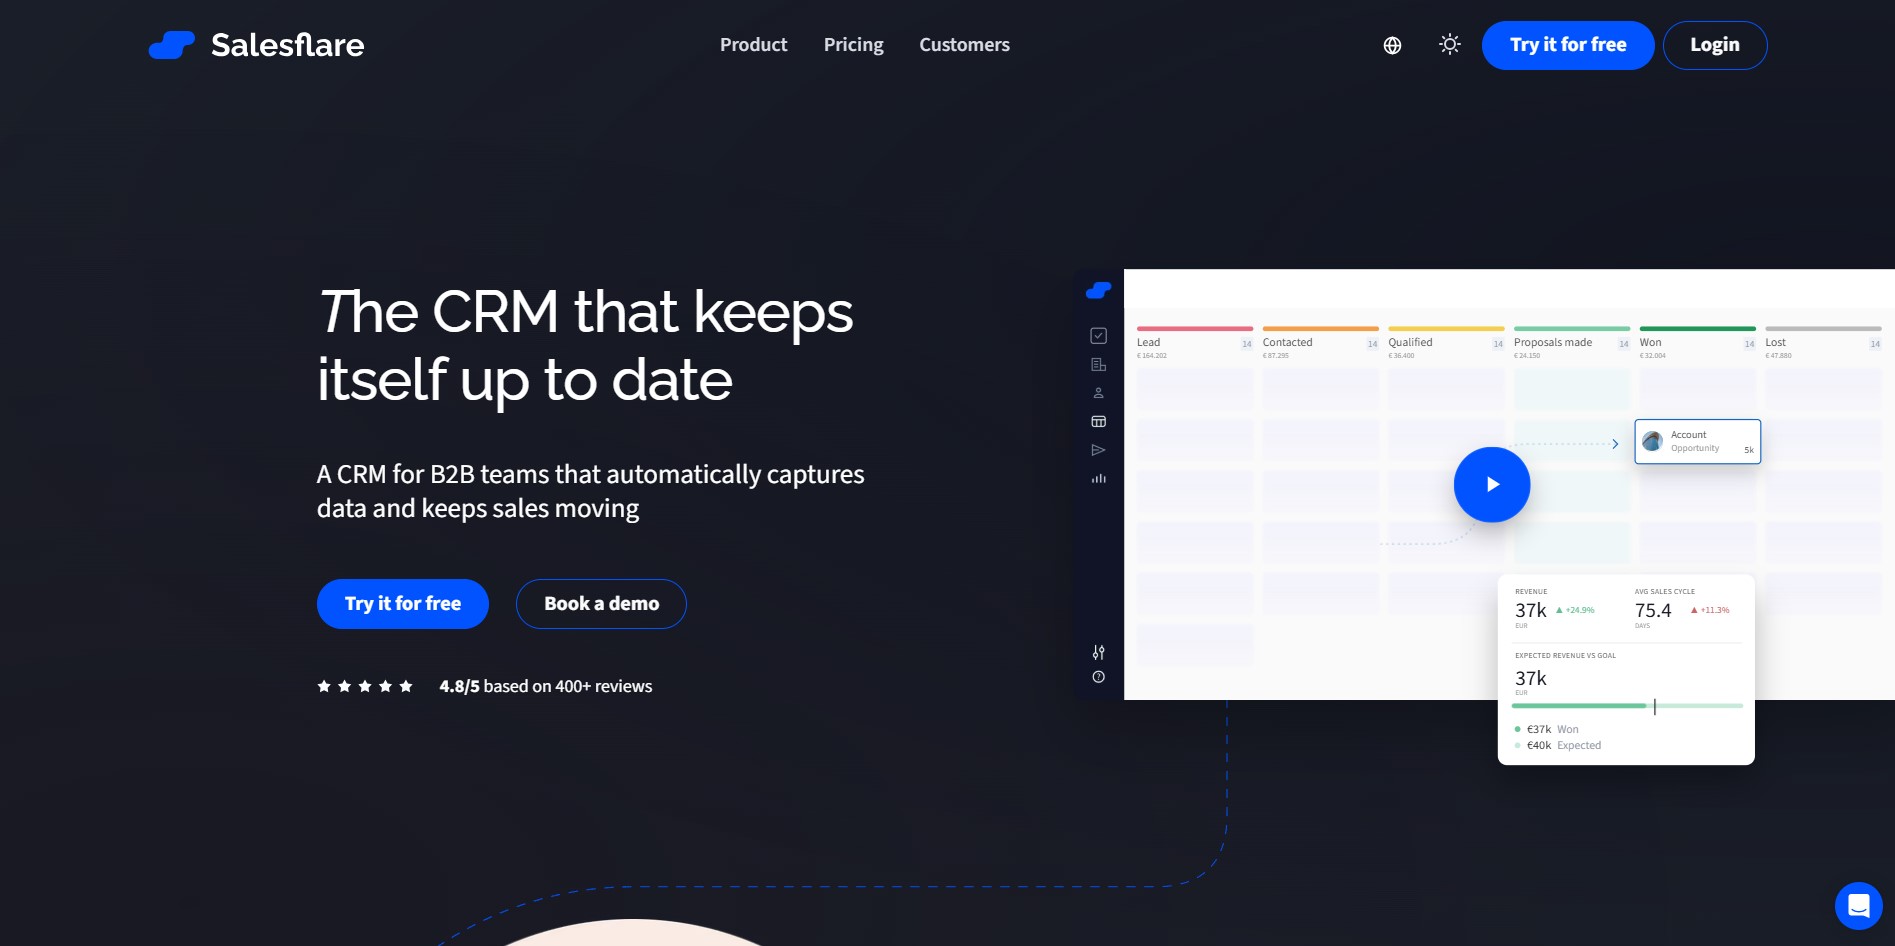This screenshot has height=946, width=1895.
Task: Click the Salesflare logo in the preview sidebar
Action: (x=1099, y=290)
